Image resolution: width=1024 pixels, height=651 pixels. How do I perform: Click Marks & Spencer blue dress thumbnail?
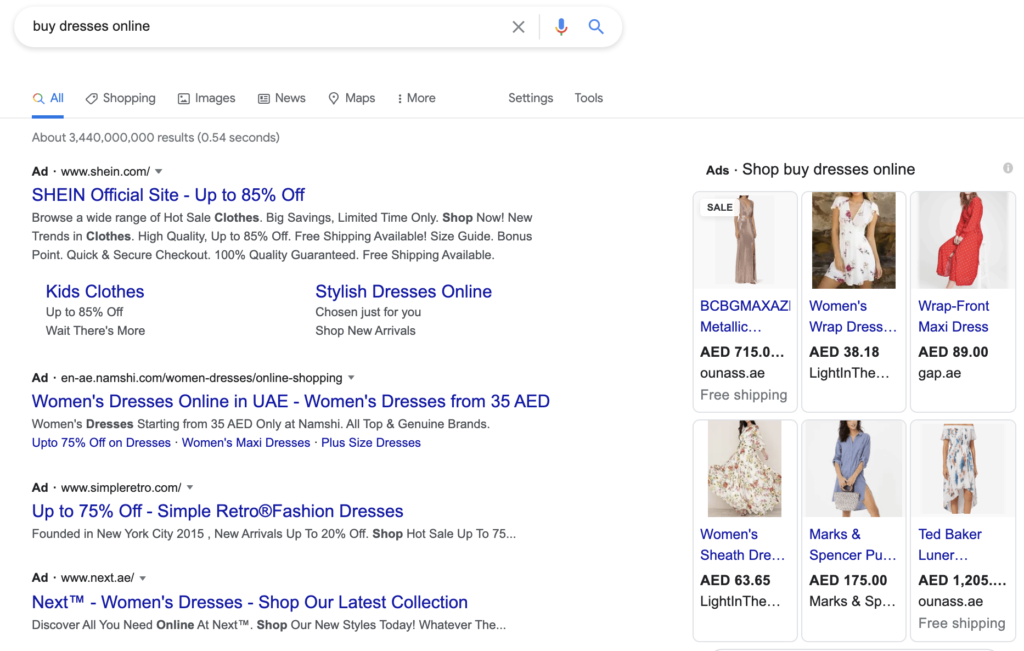[854, 469]
